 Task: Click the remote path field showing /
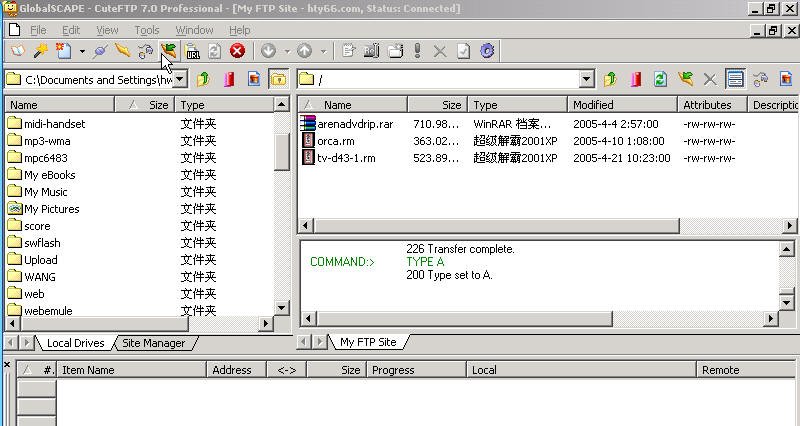coord(439,79)
